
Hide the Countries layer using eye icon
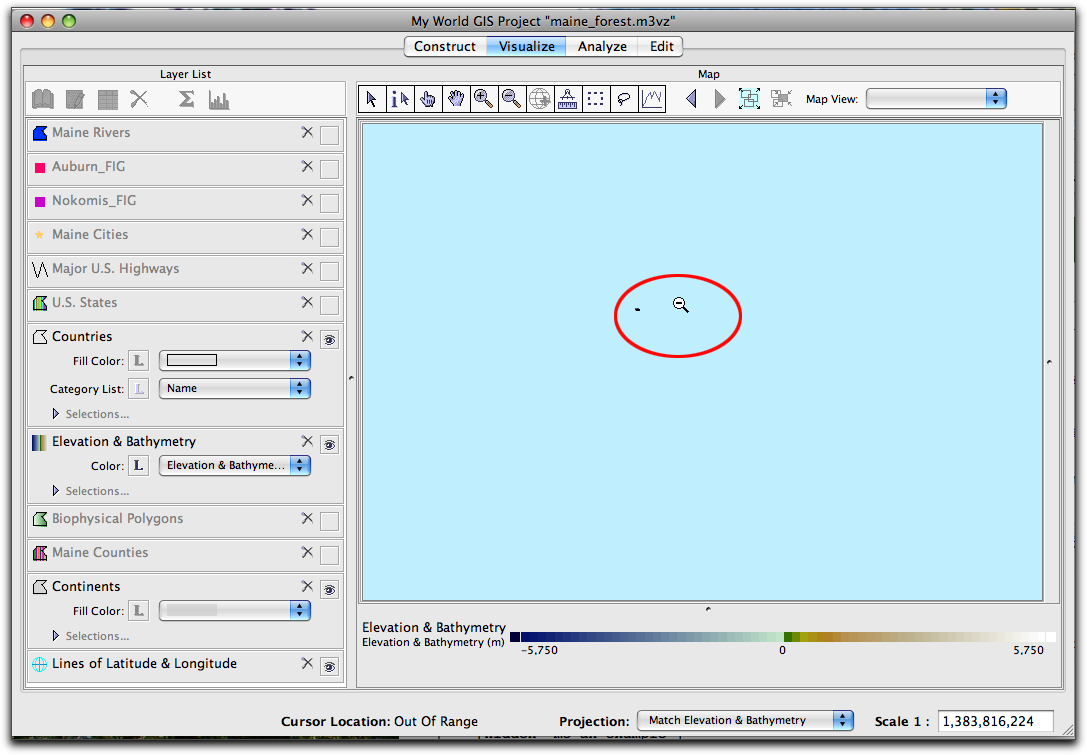[329, 339]
